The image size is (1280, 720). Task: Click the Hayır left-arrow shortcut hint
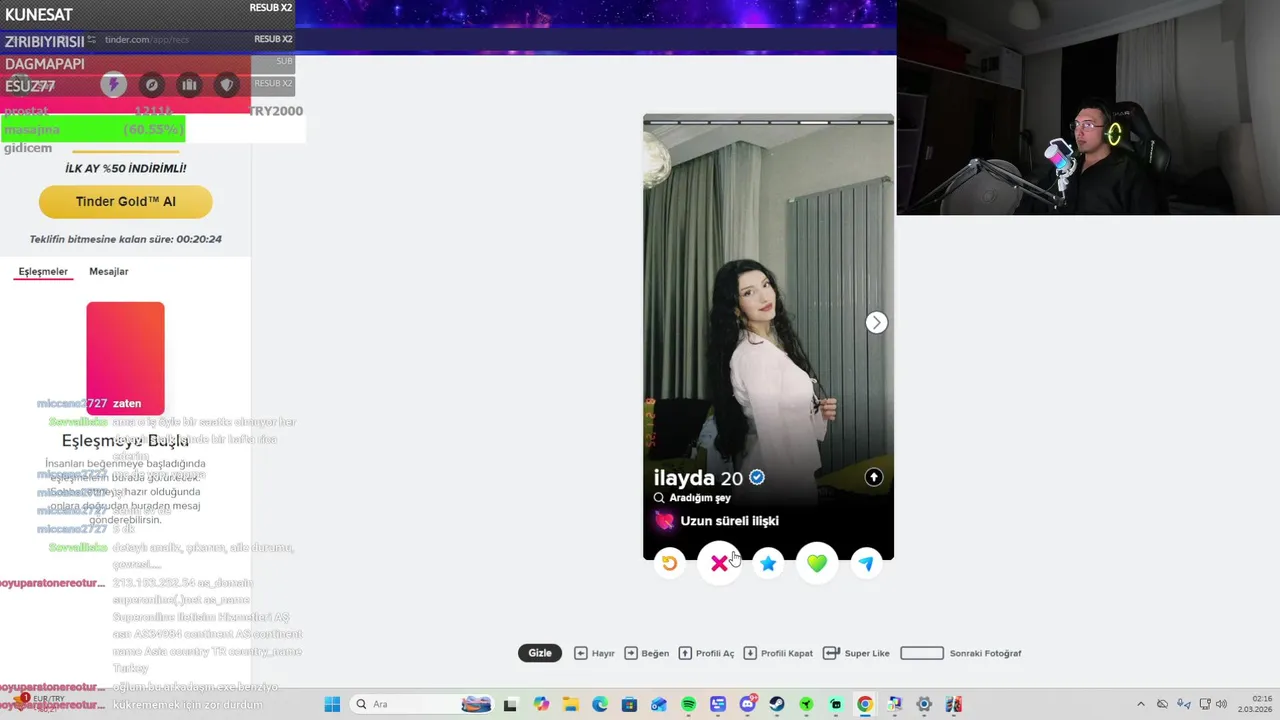[x=594, y=653]
